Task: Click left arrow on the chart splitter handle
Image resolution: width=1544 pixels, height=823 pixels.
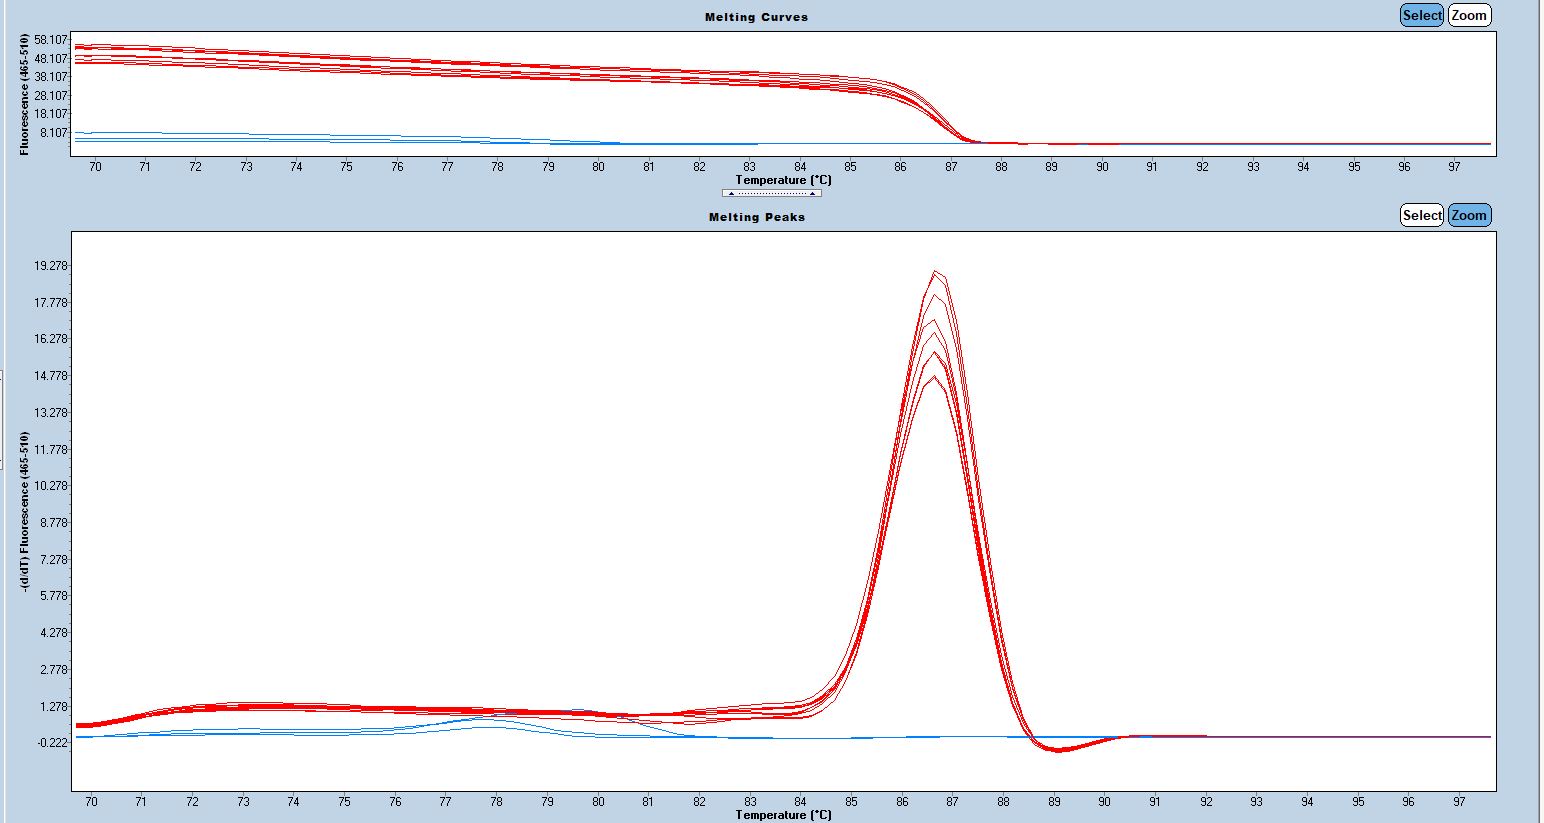Action: pyautogui.click(x=731, y=193)
